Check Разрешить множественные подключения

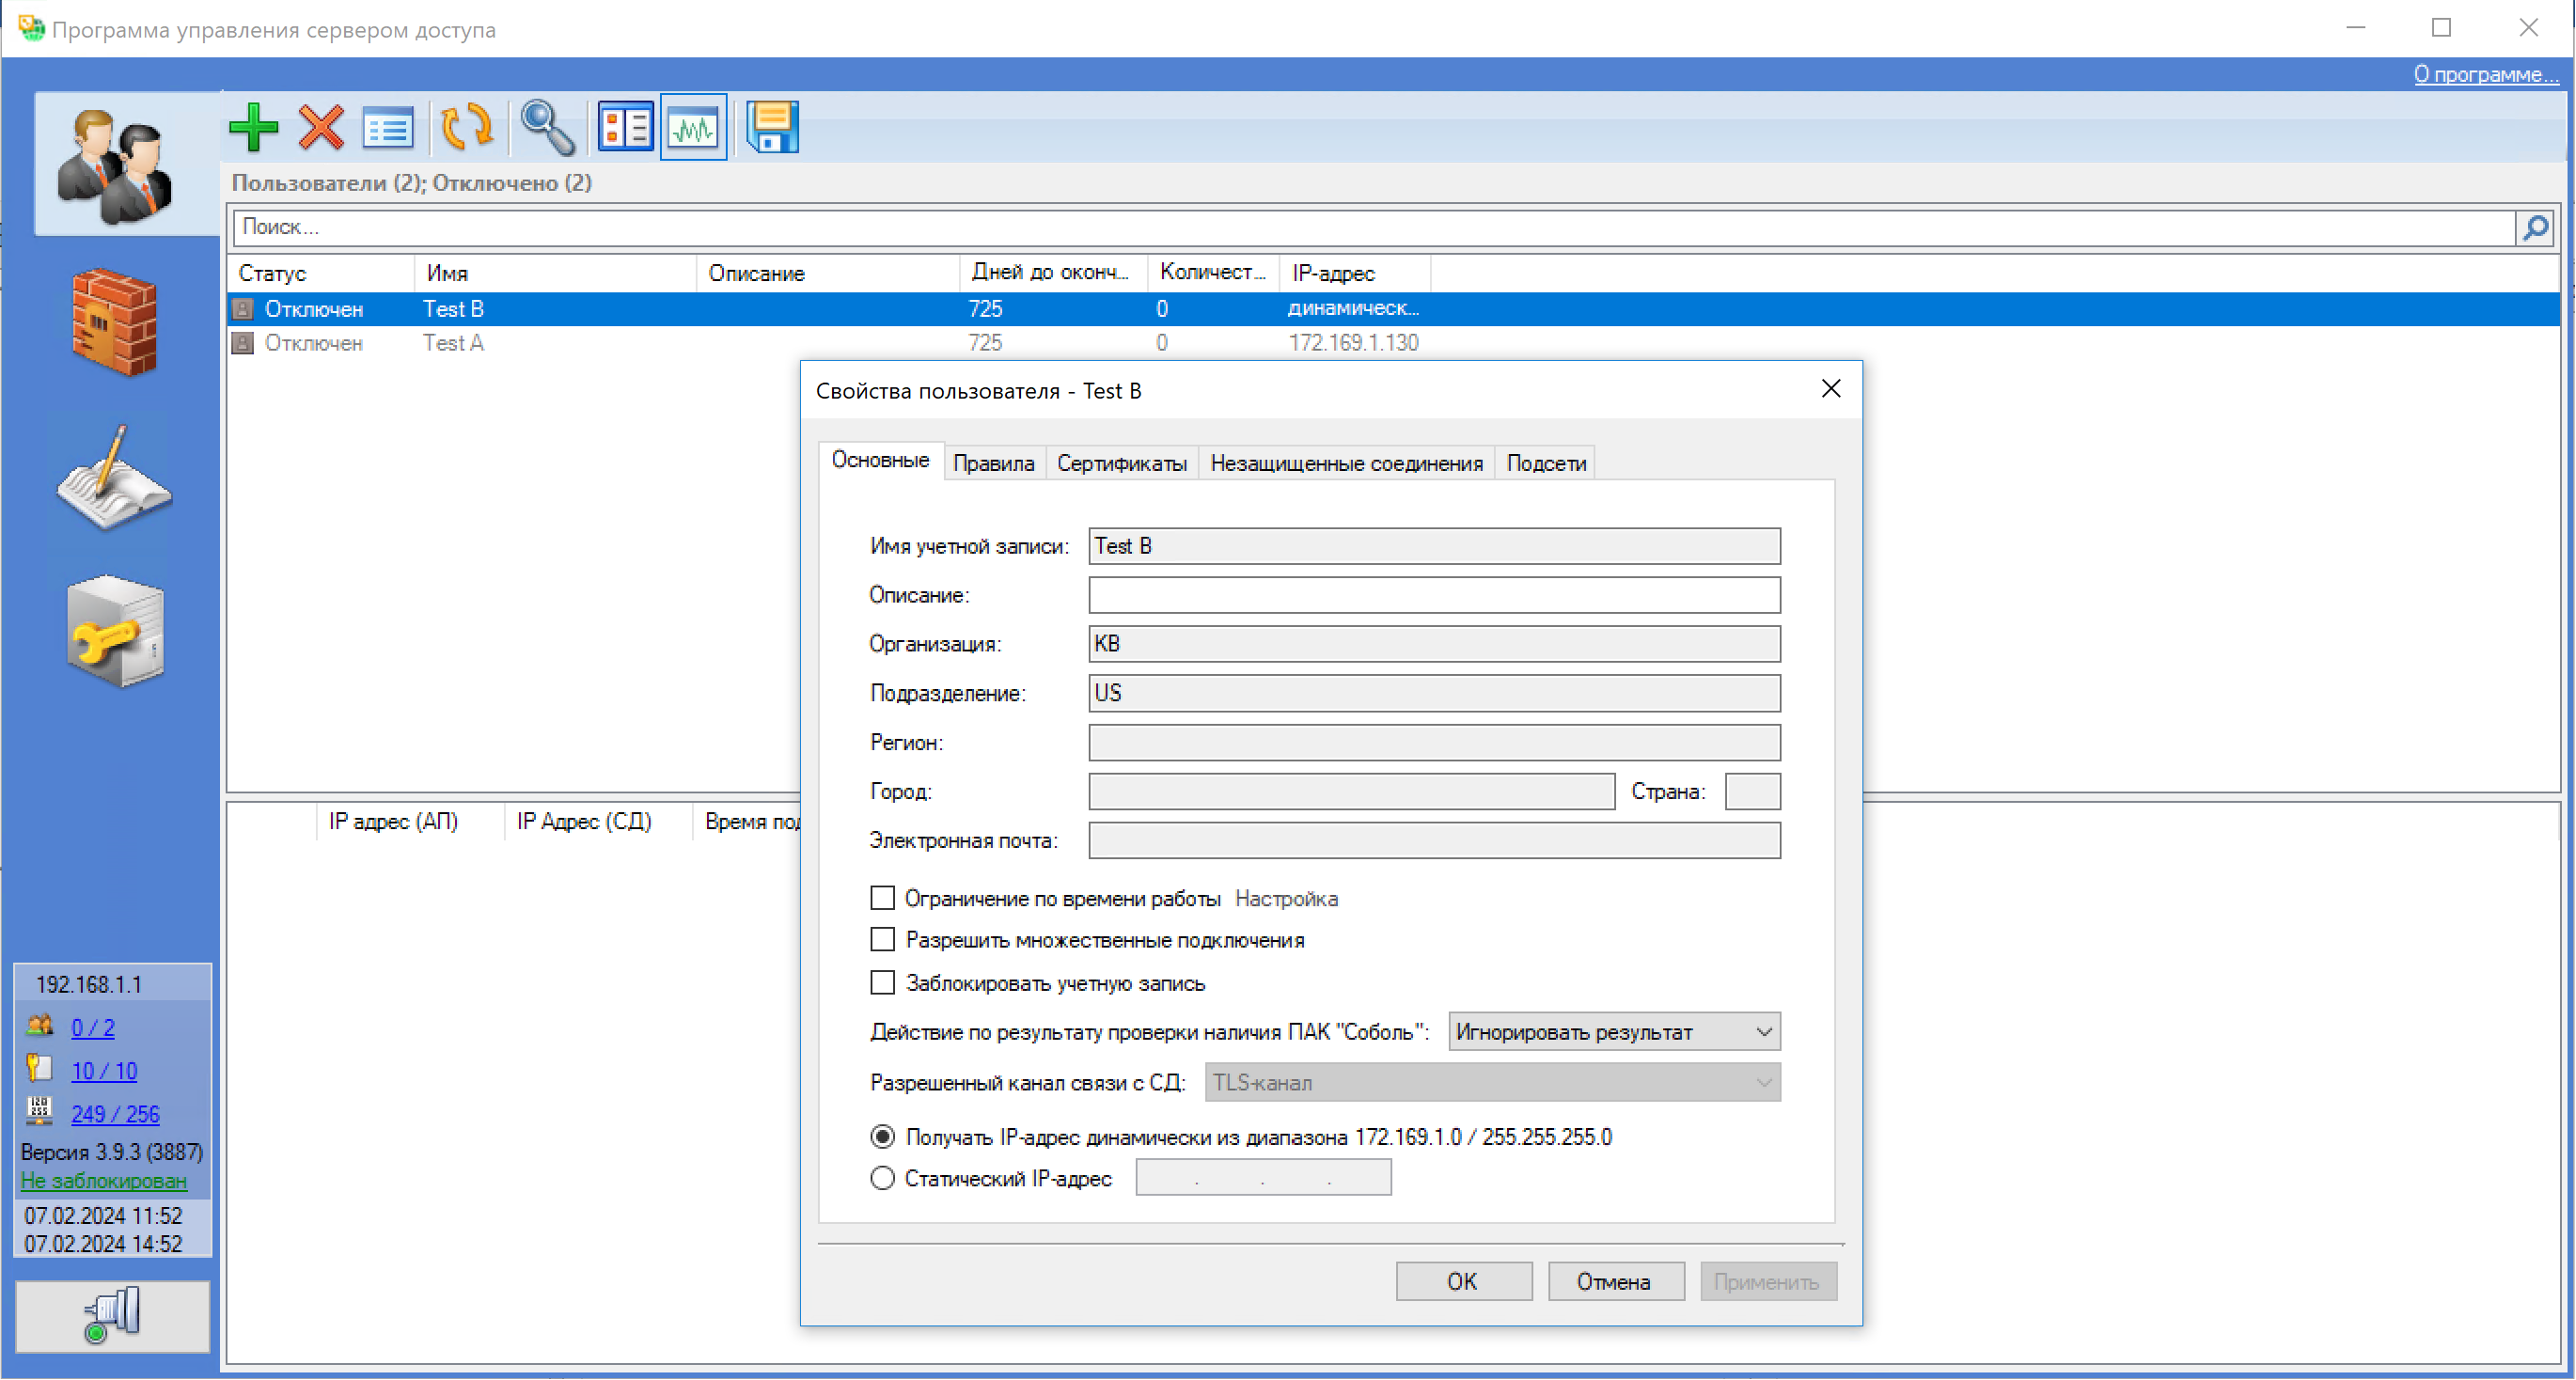(882, 940)
